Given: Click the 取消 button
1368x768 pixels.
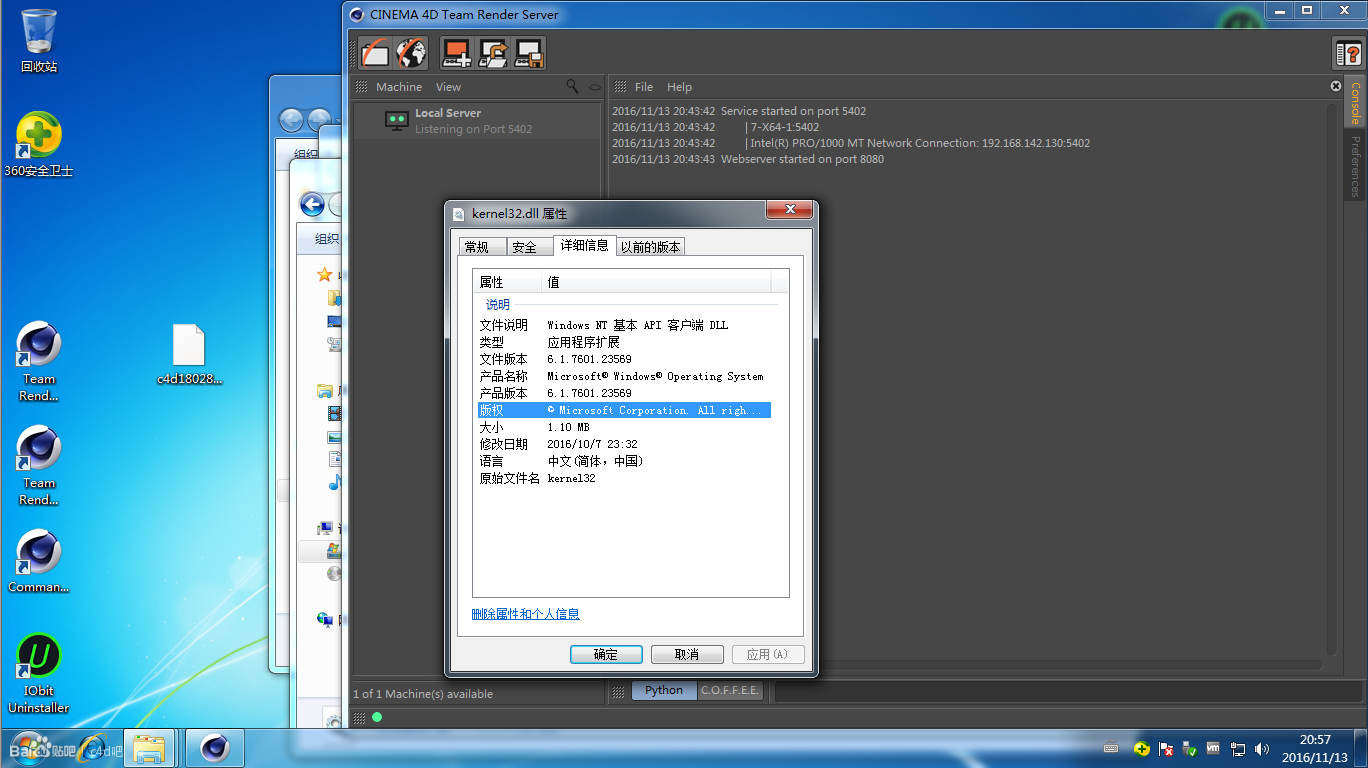Looking at the screenshot, I should coord(687,654).
